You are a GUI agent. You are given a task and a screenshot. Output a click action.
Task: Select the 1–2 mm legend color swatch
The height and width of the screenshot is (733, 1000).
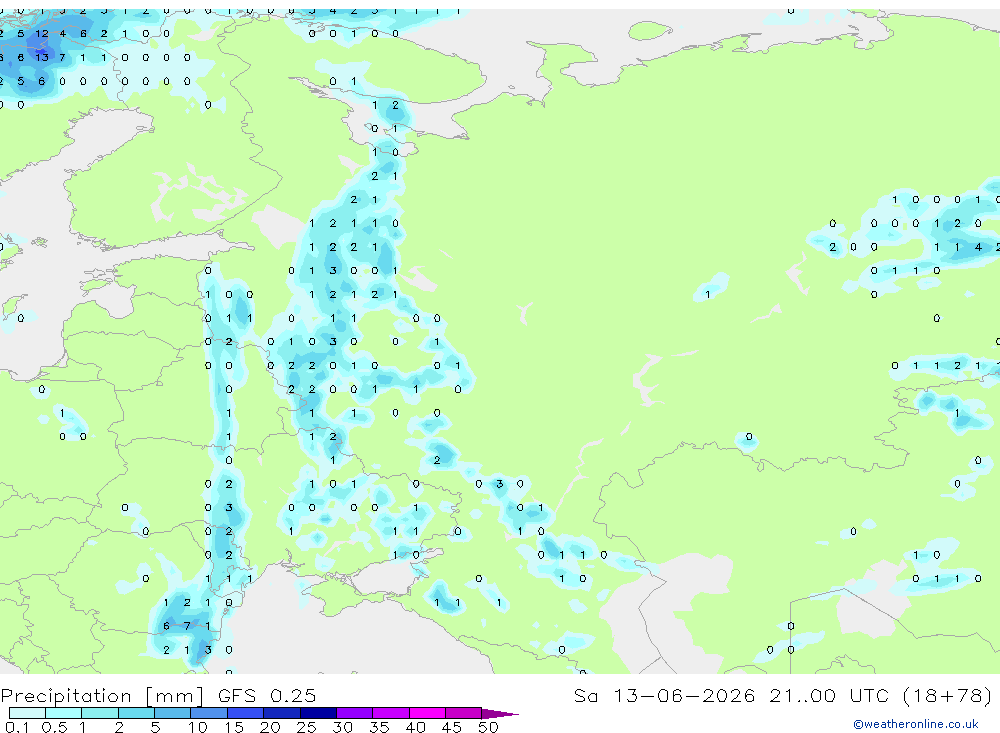point(100,713)
